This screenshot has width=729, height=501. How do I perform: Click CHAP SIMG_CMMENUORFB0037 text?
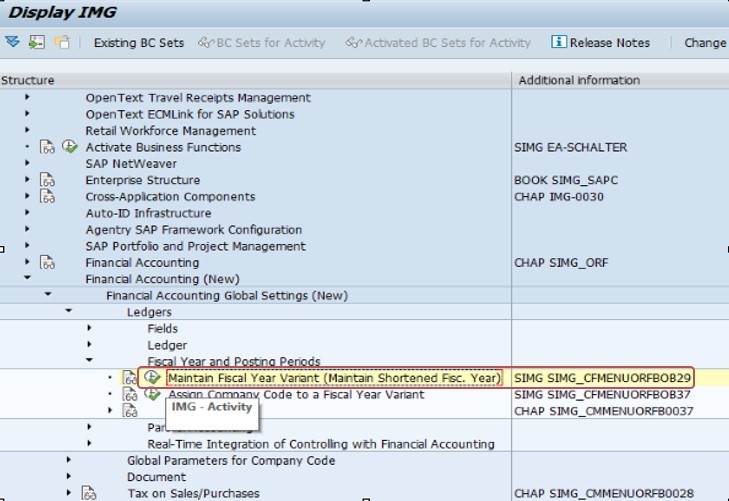pos(604,411)
